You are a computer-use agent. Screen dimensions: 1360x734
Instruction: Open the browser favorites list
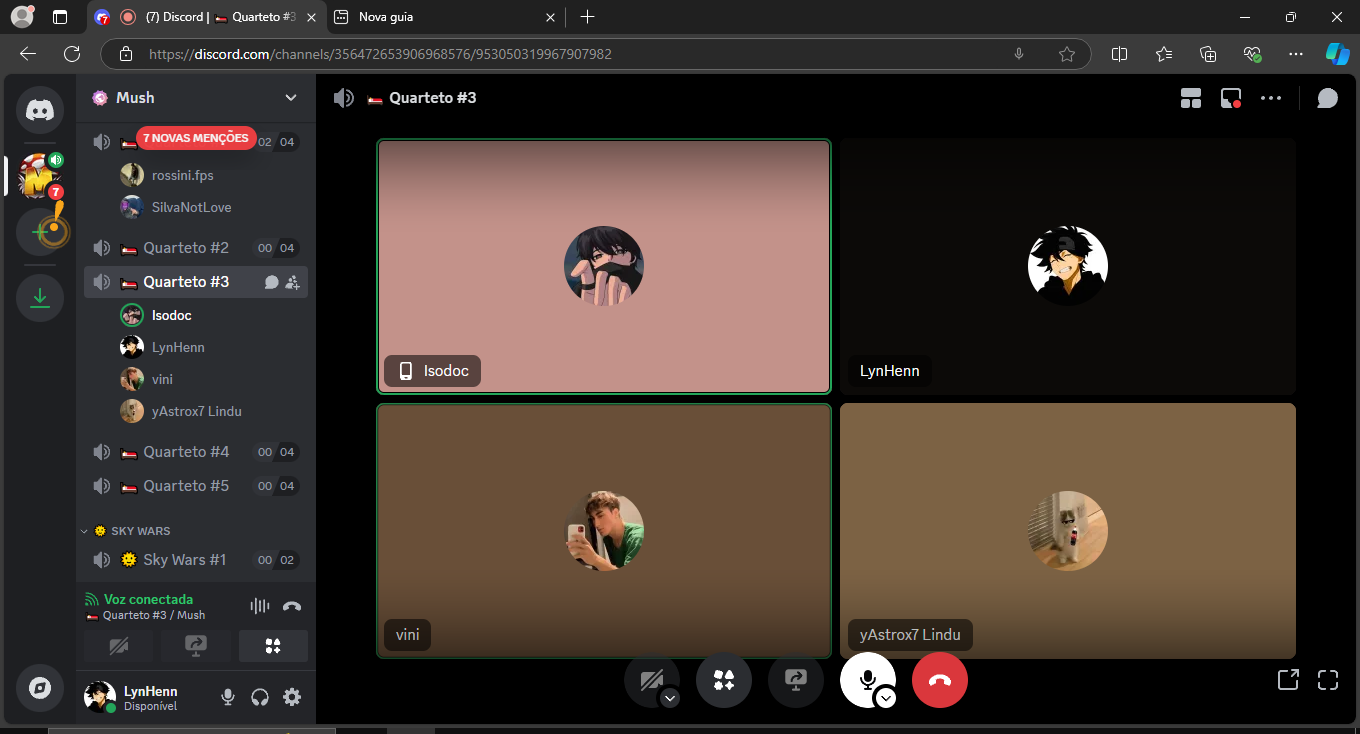[1164, 54]
